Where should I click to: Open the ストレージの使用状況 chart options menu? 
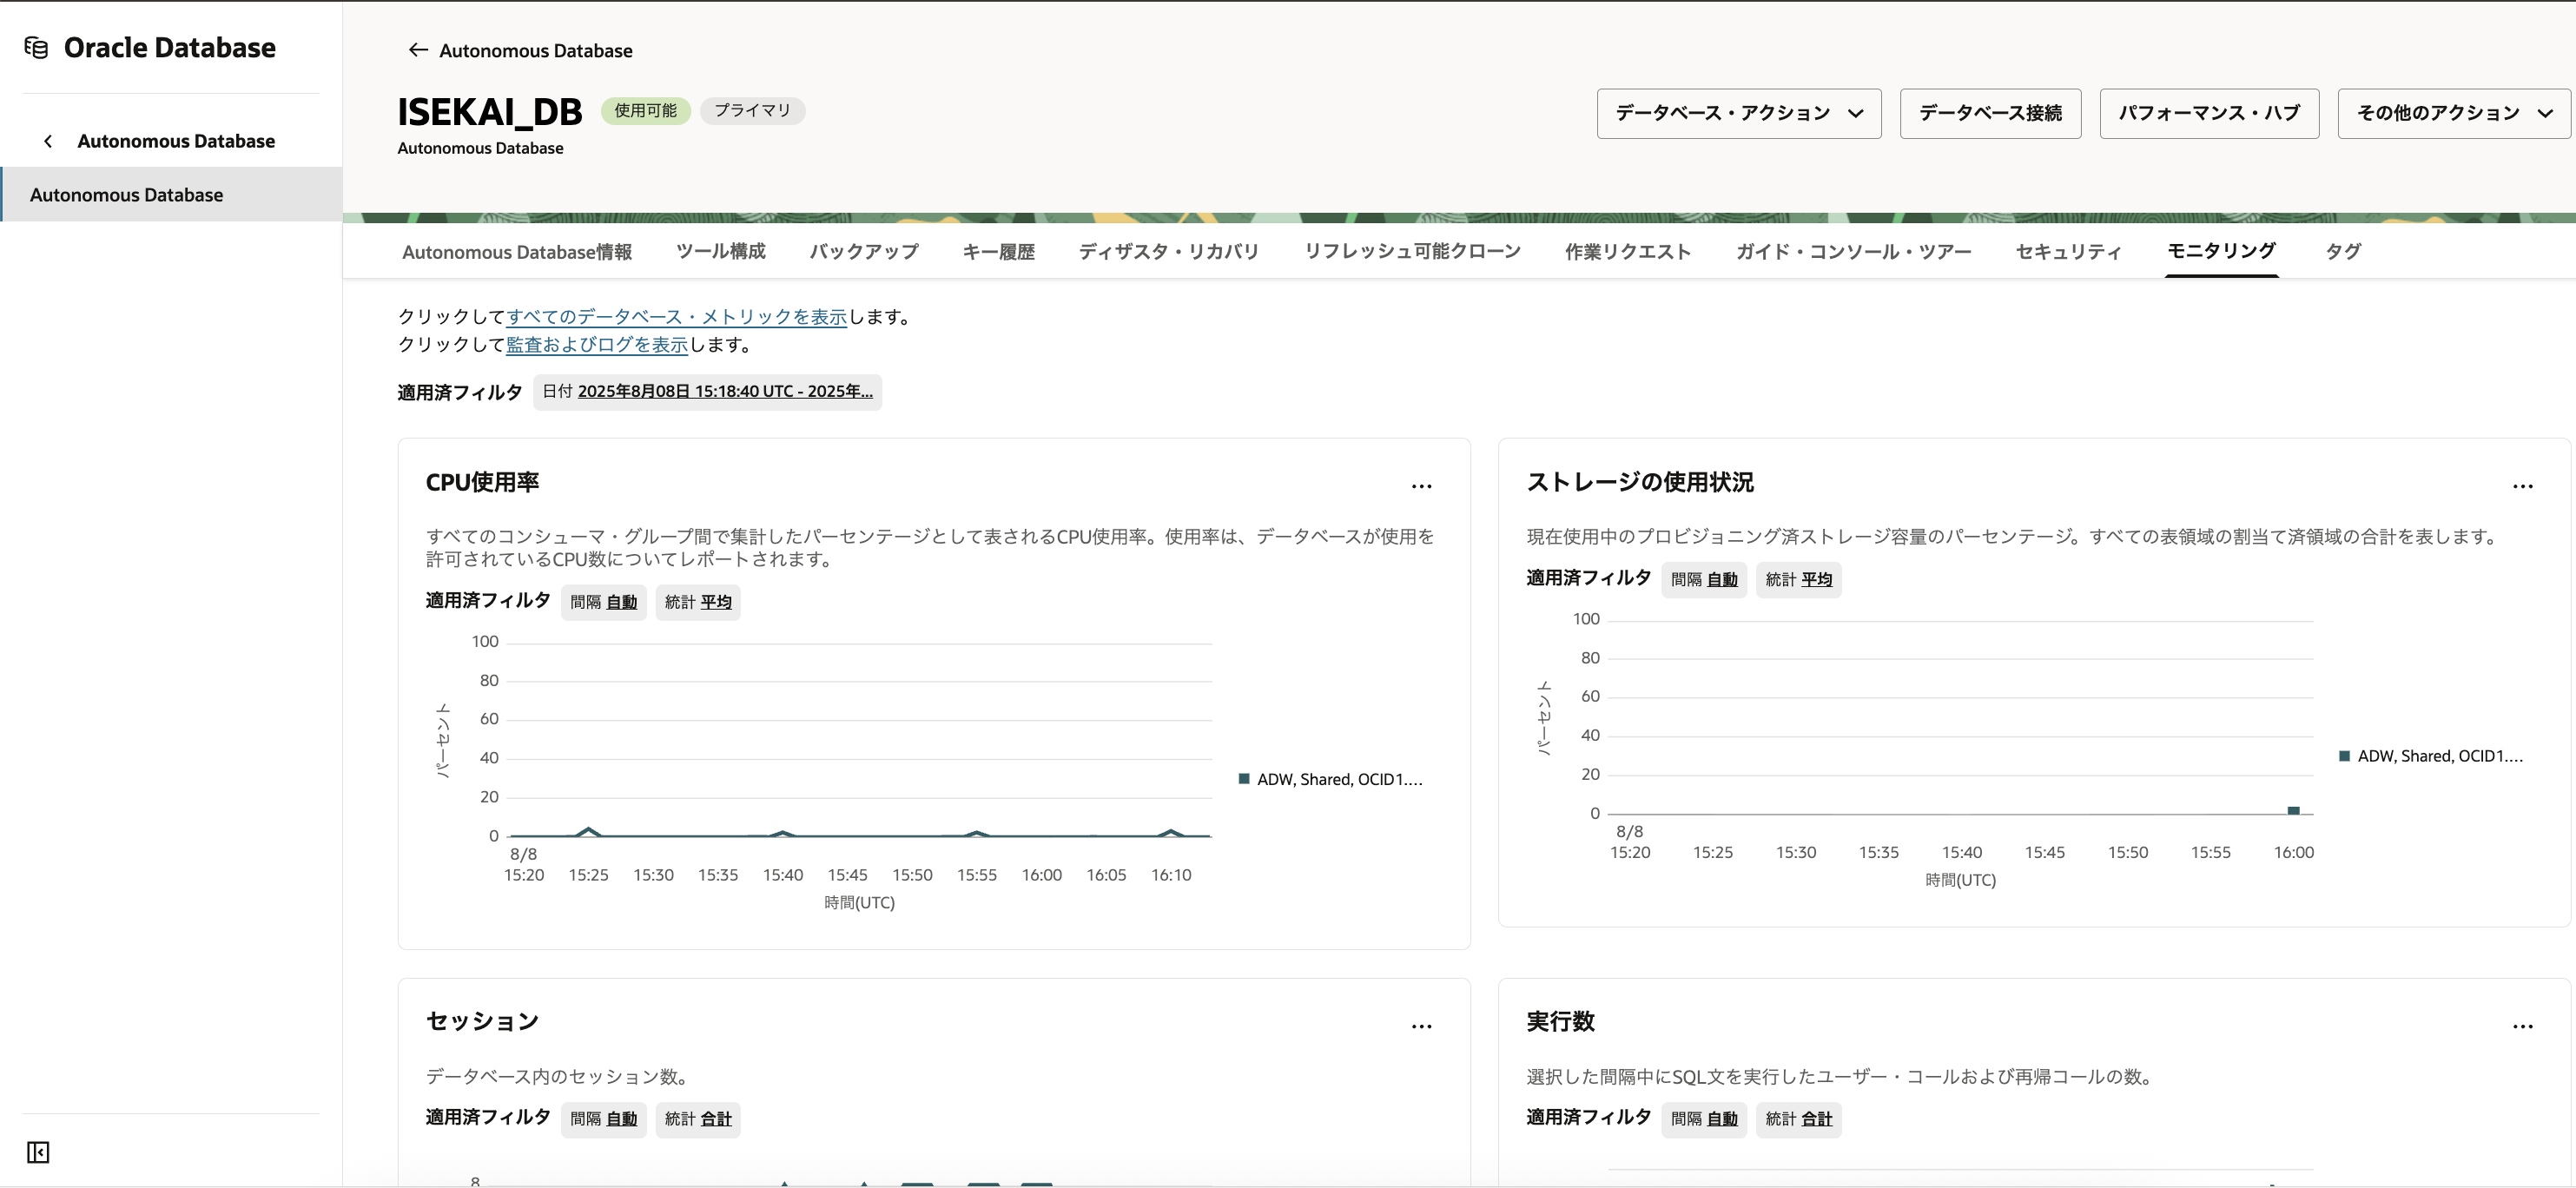(2523, 486)
